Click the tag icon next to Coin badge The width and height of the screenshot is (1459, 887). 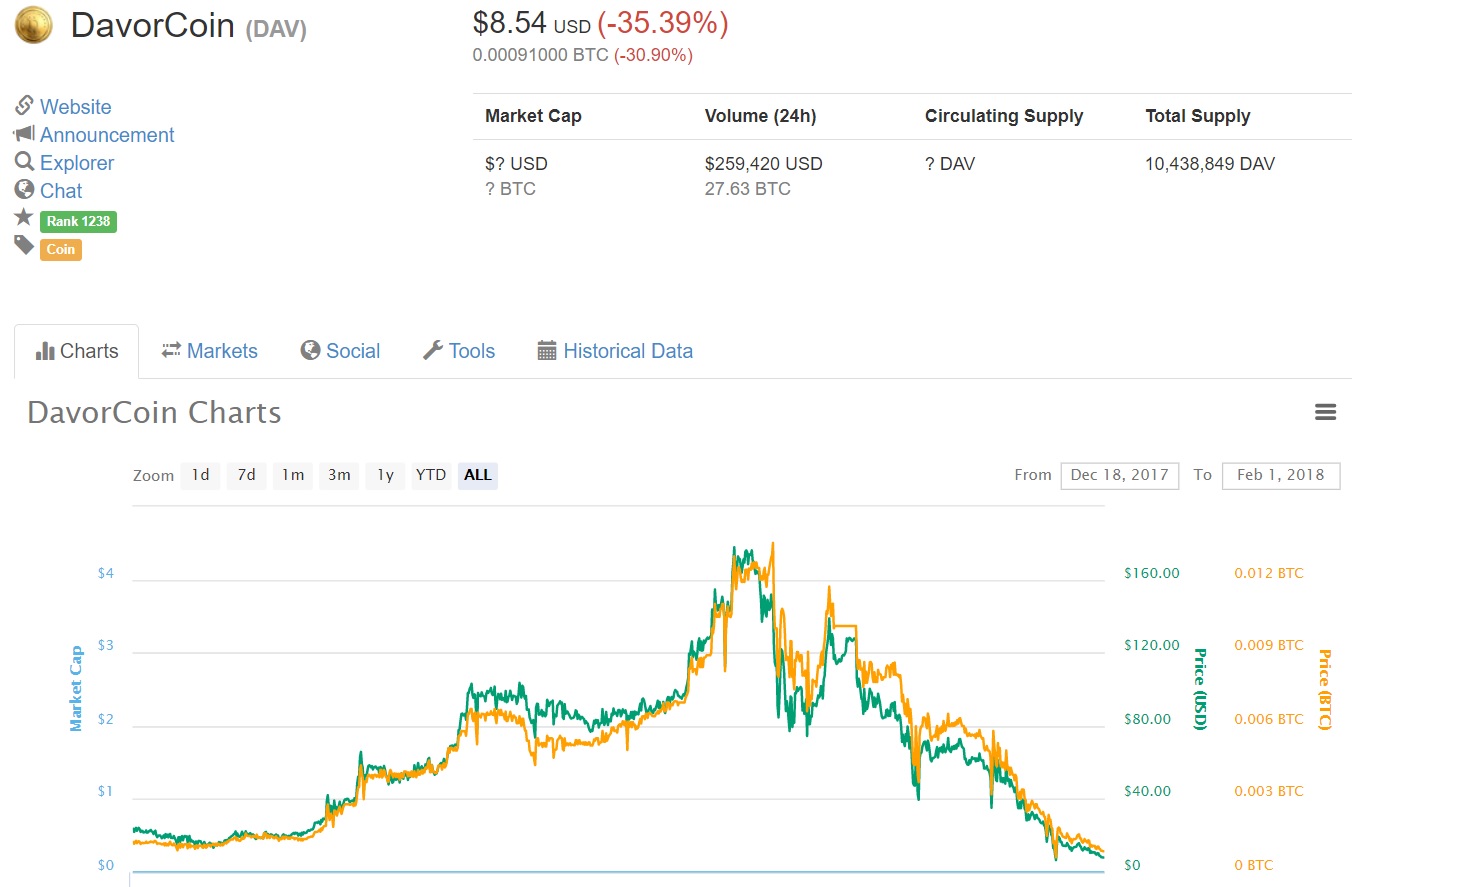click(24, 245)
